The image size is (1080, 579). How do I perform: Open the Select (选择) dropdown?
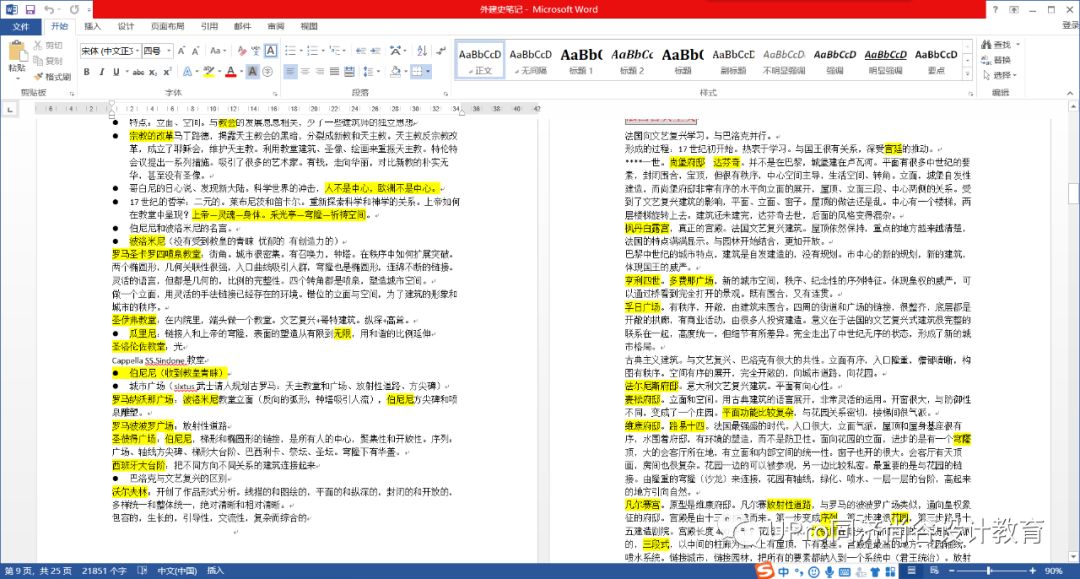tap(999, 75)
